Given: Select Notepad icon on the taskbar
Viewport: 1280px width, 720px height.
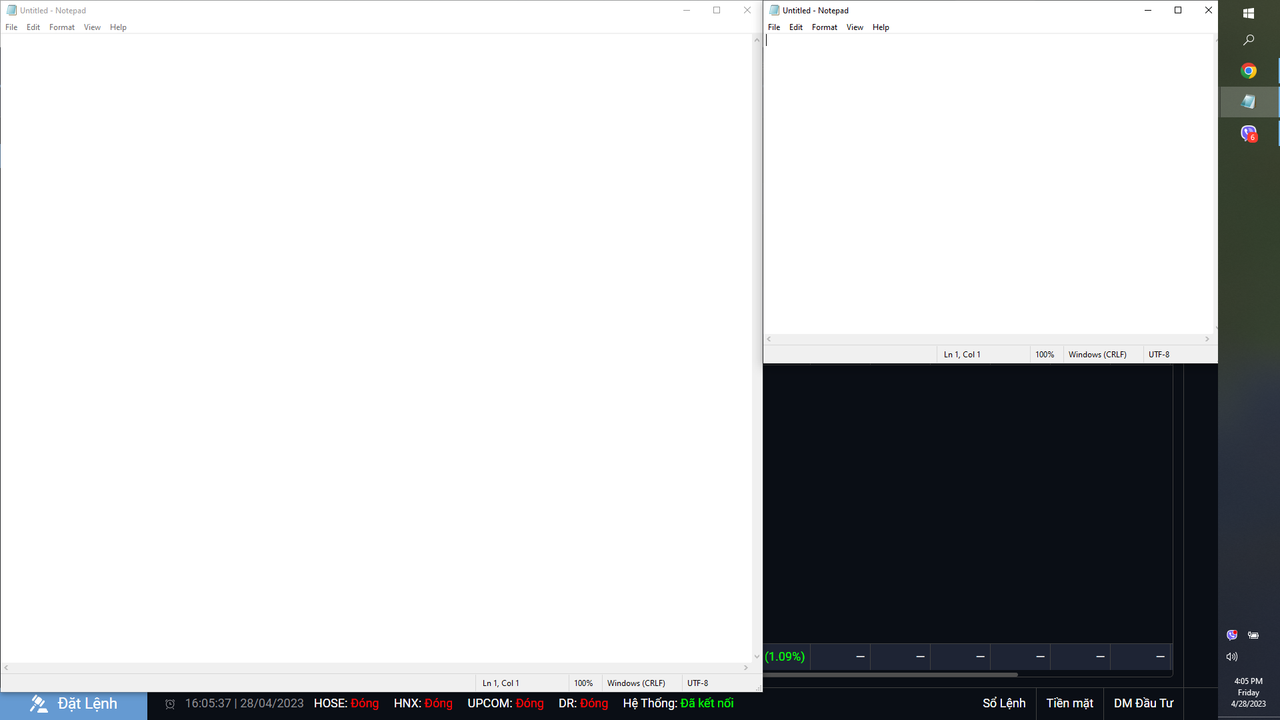Looking at the screenshot, I should (x=1249, y=101).
